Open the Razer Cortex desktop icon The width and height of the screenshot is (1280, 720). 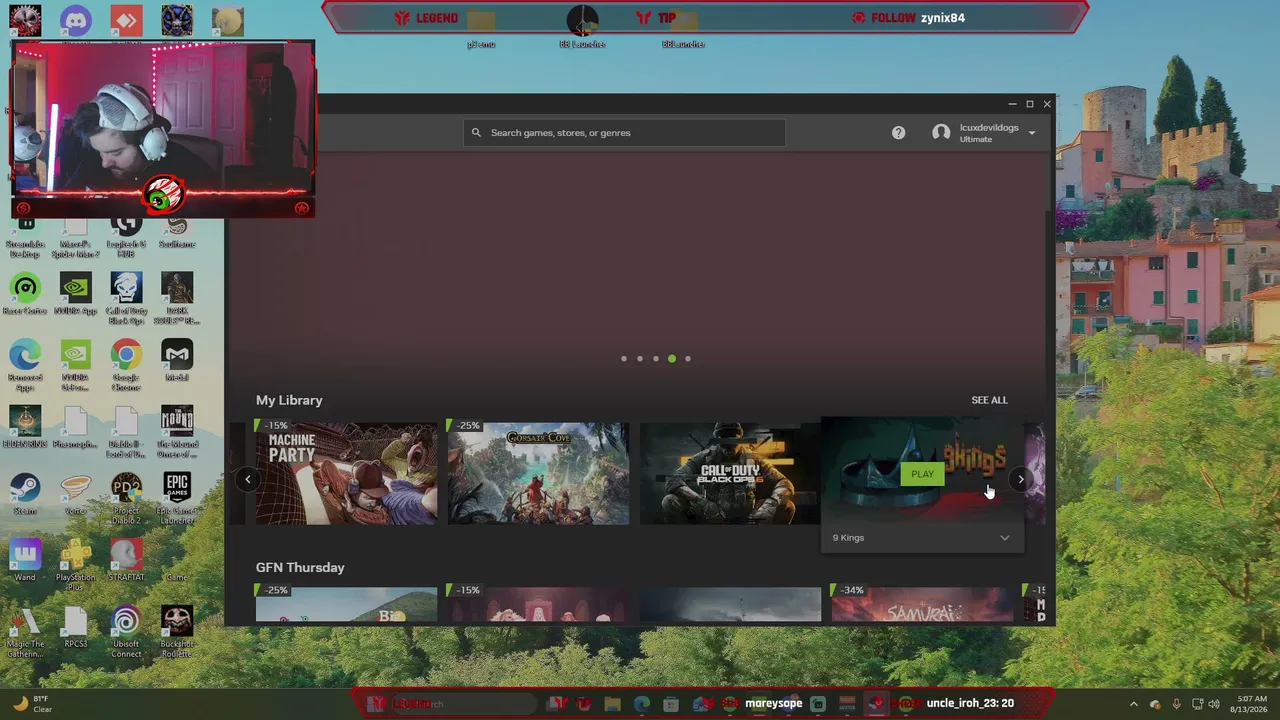click(25, 295)
